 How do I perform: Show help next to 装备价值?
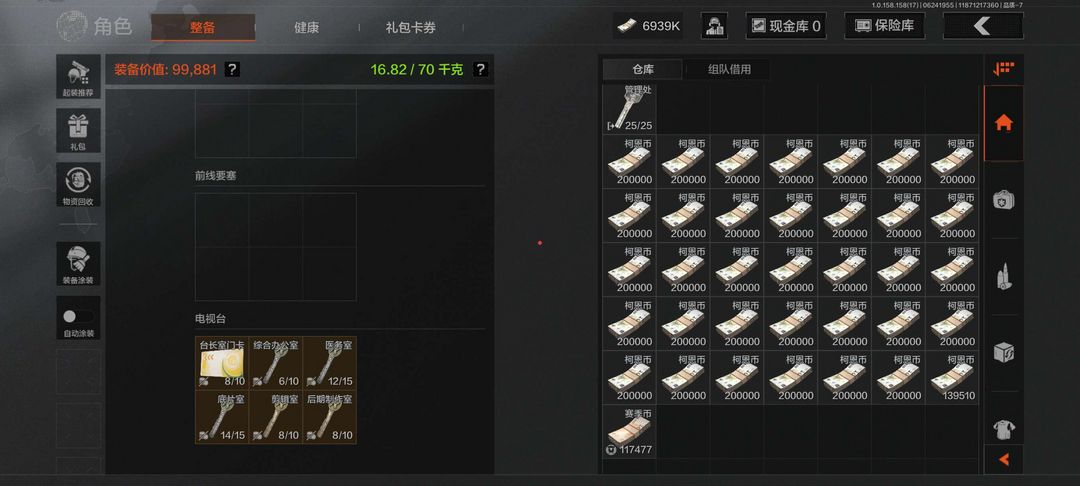click(233, 70)
